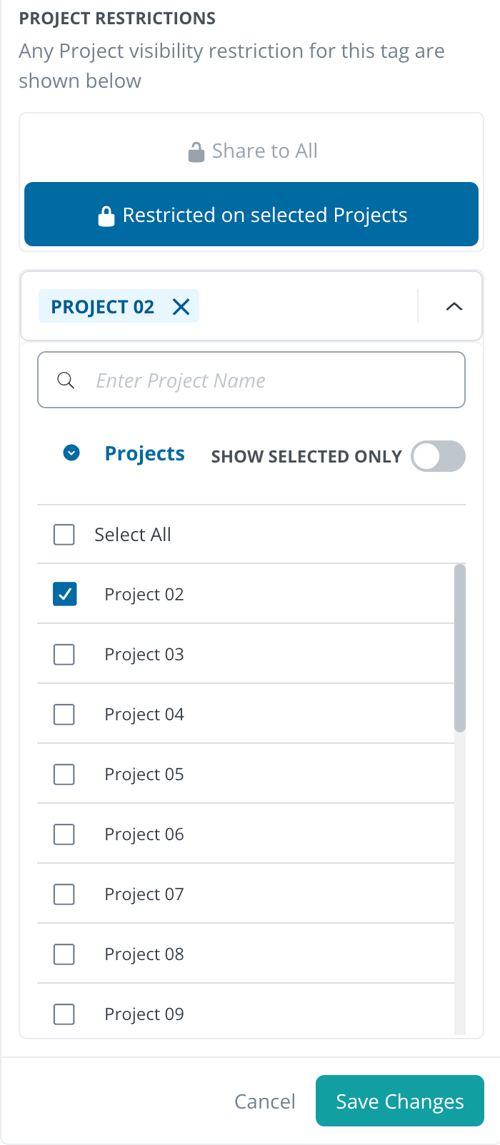Click the lock icon on the Restricted button

107,216
